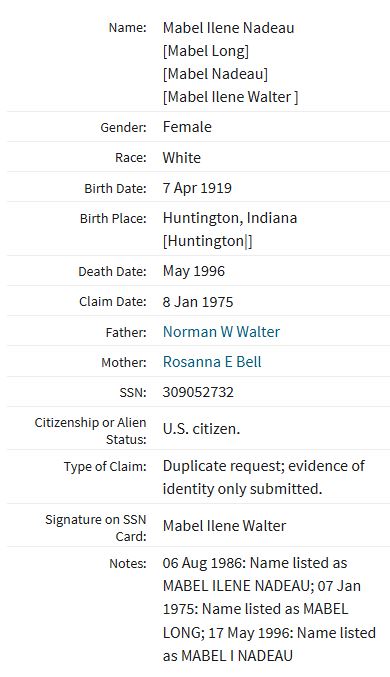This screenshot has width=390, height=677.
Task: Click the birth place Huntington, Indiana
Action: pos(230,218)
